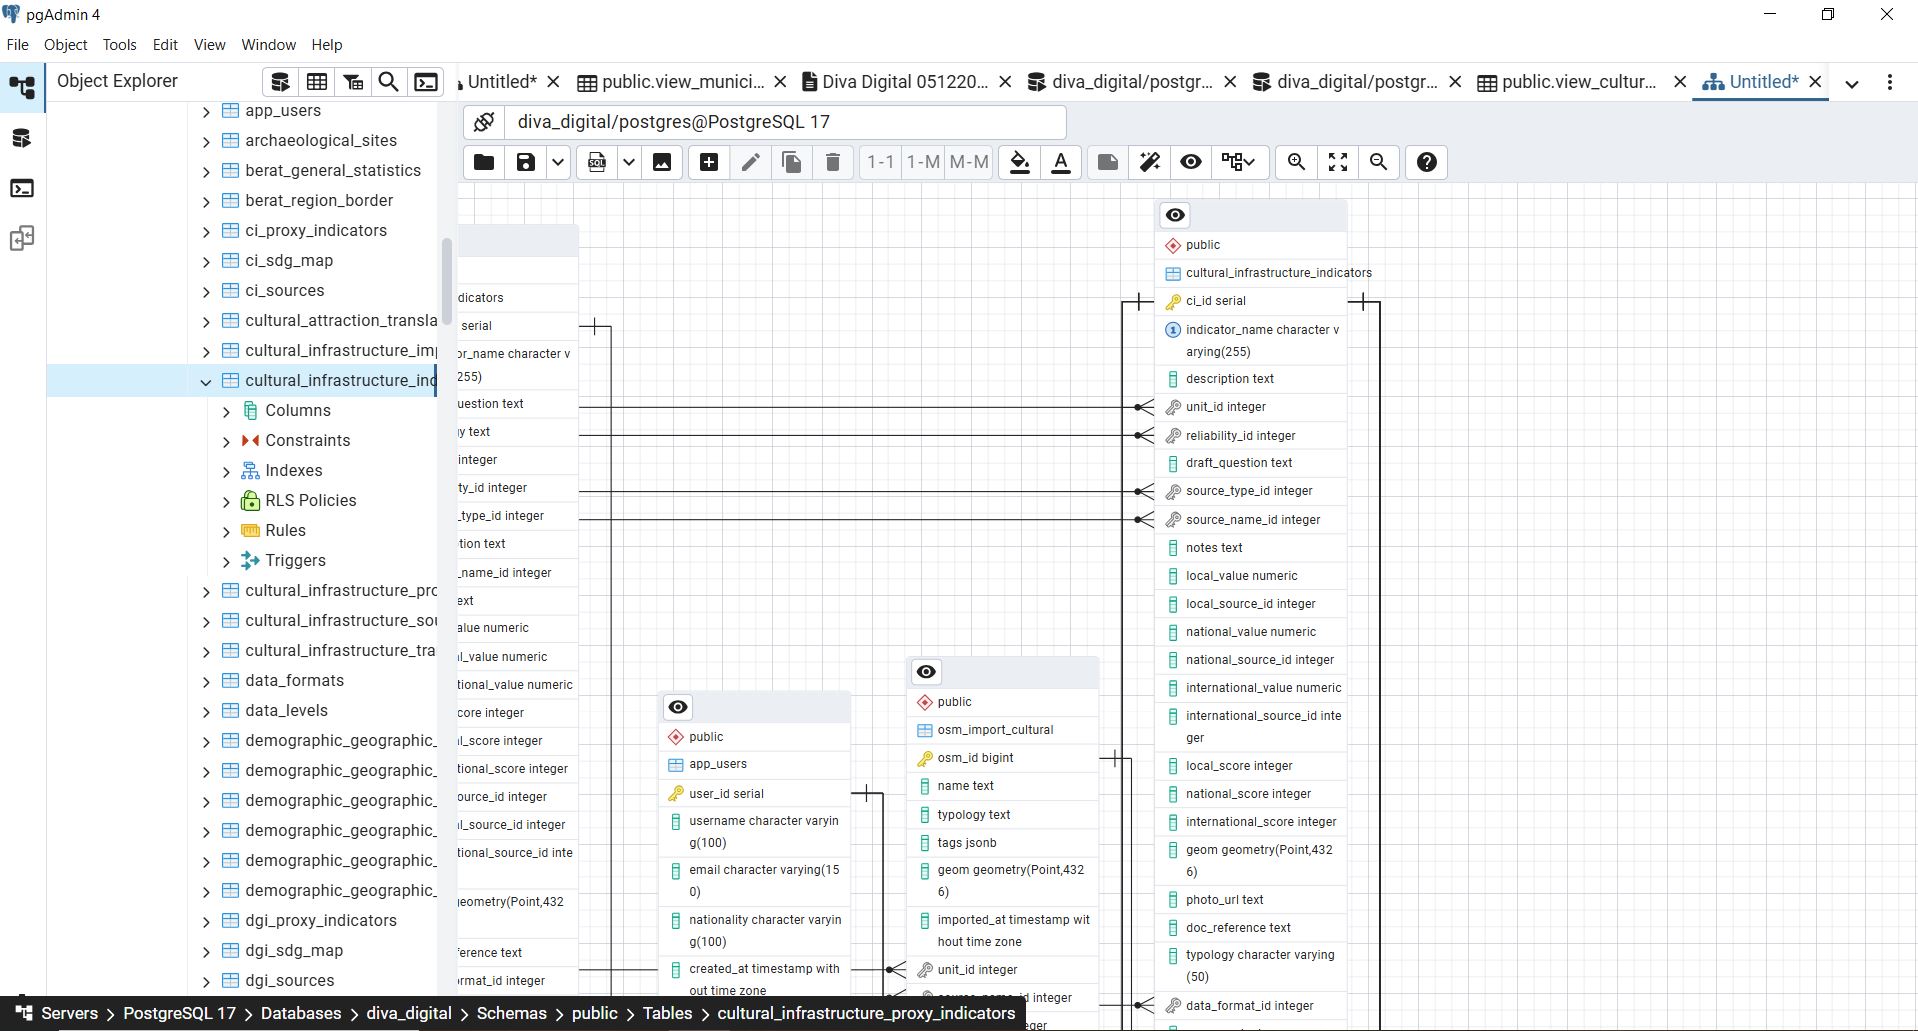Image resolution: width=1918 pixels, height=1031 pixels.
Task: Download the ERD as an image
Action: point(662,162)
